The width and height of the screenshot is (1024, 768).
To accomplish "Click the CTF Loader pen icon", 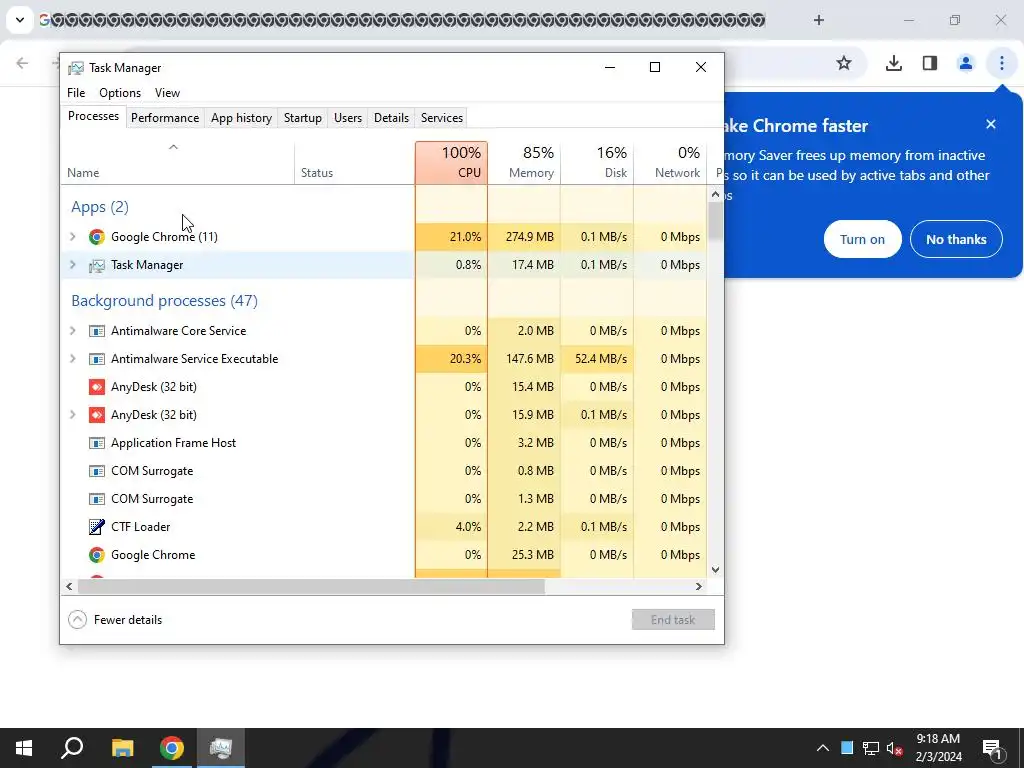I will point(97,526).
